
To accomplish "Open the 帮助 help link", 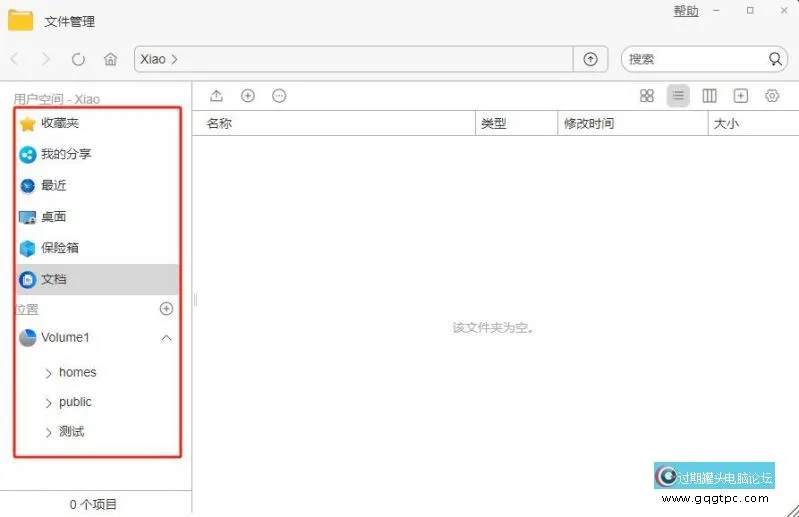I will point(686,11).
